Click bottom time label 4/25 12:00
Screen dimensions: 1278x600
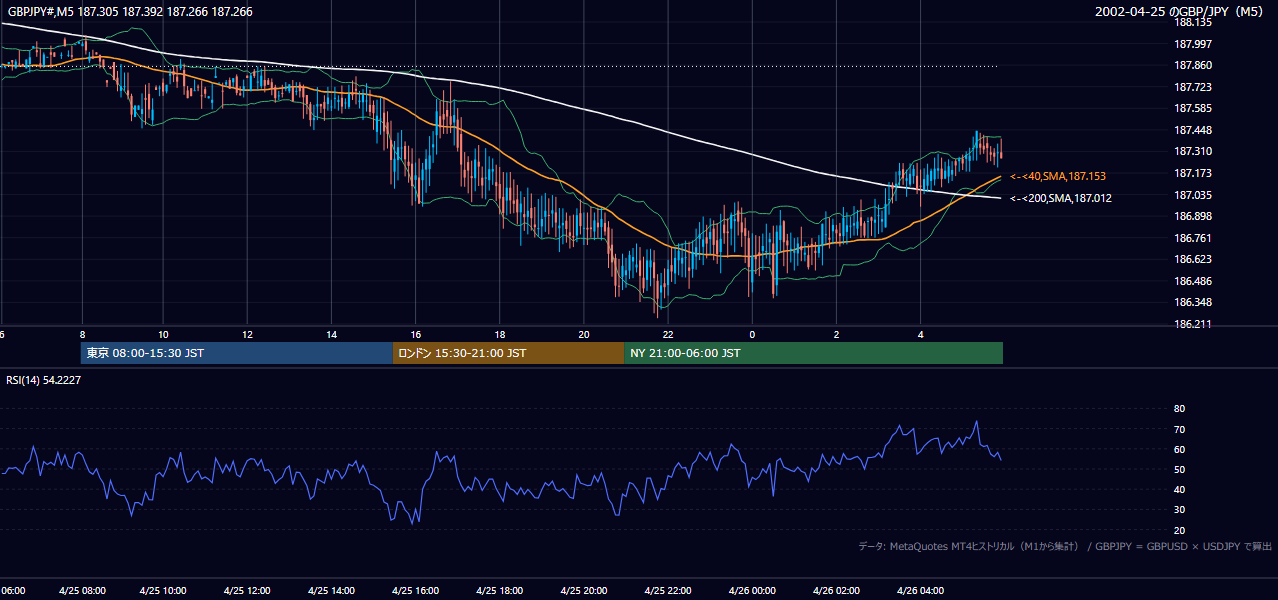click(248, 590)
